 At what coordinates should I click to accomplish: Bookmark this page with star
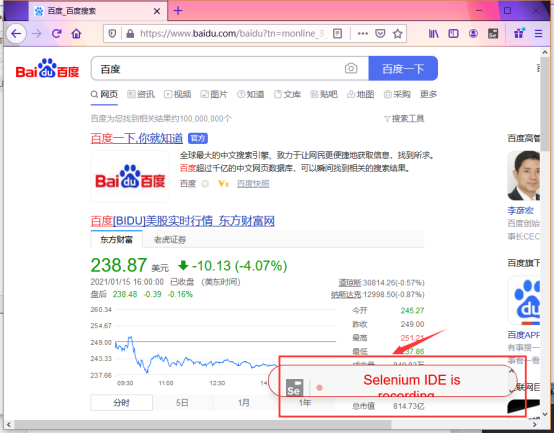(398, 34)
